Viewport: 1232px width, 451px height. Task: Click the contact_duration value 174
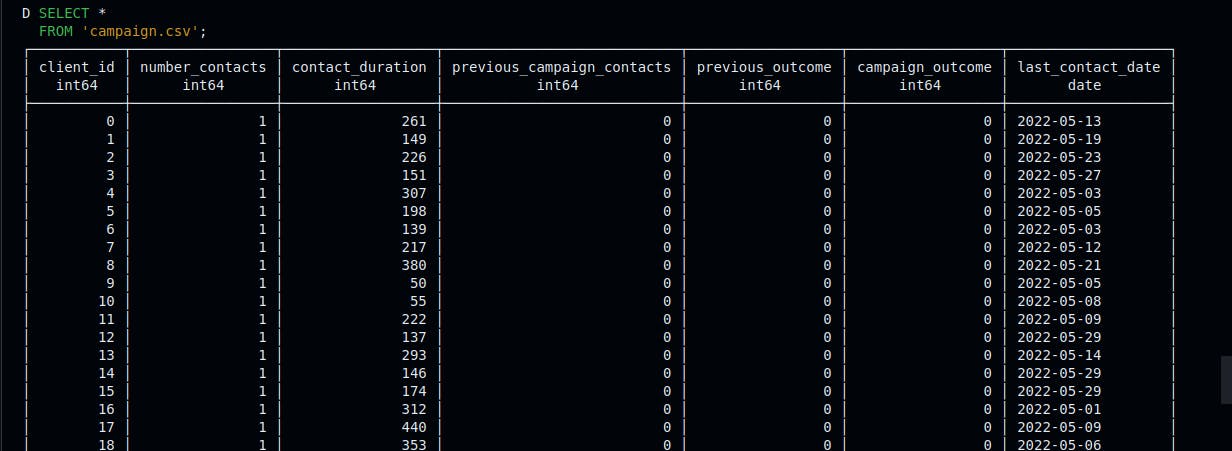[x=414, y=391]
